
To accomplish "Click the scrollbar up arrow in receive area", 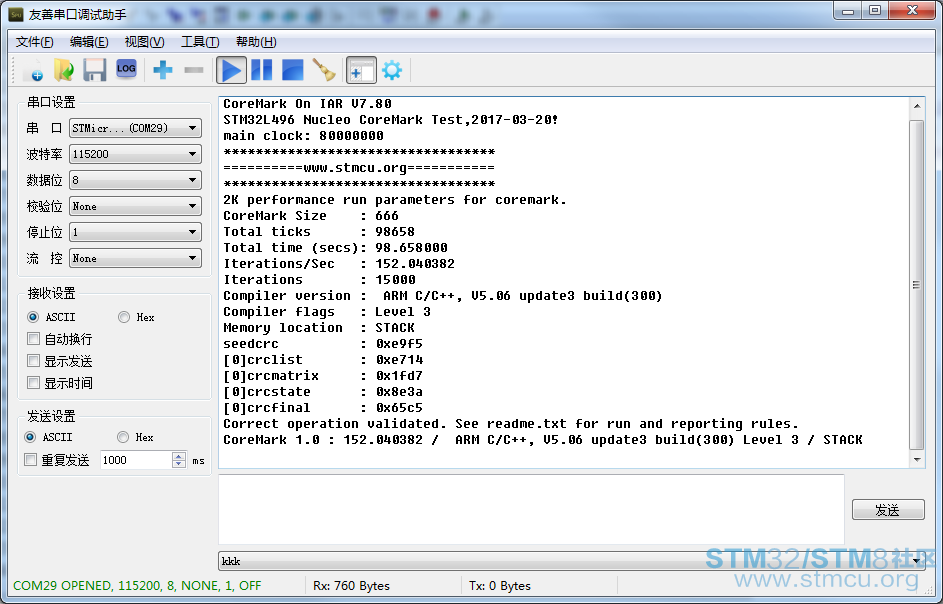I will pyautogui.click(x=917, y=106).
